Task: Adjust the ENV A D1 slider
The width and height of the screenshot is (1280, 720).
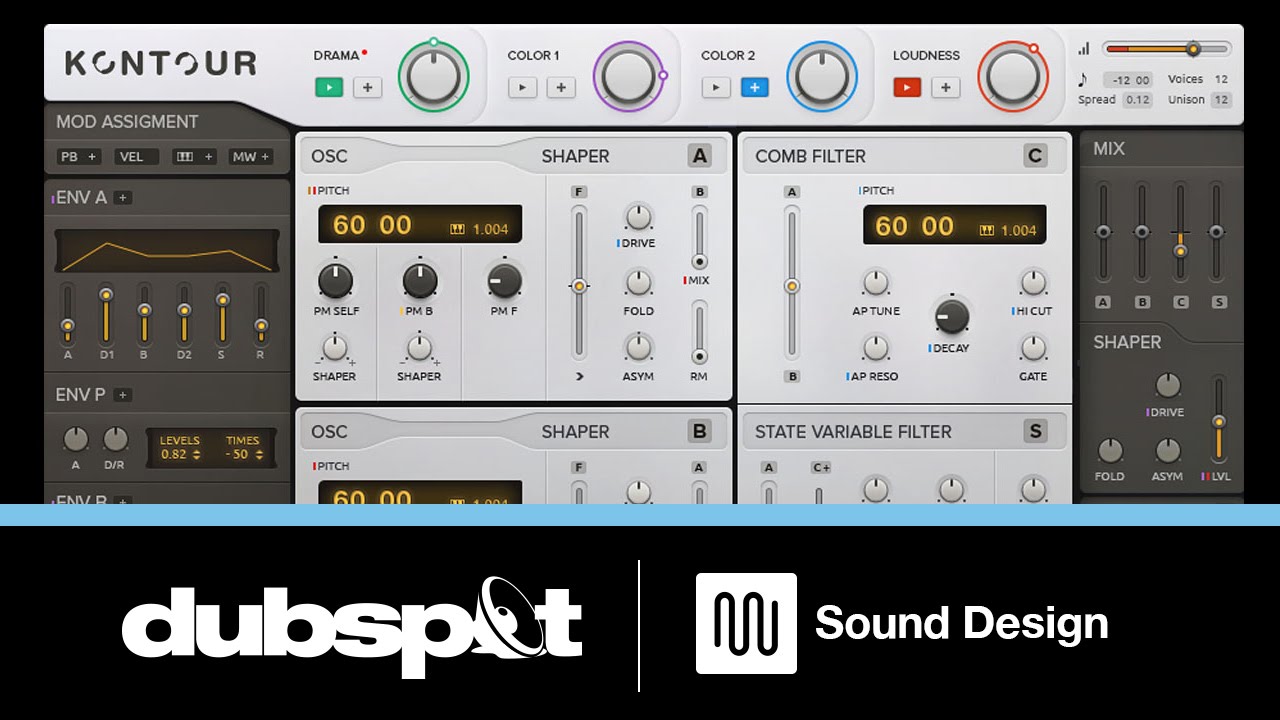Action: click(106, 313)
